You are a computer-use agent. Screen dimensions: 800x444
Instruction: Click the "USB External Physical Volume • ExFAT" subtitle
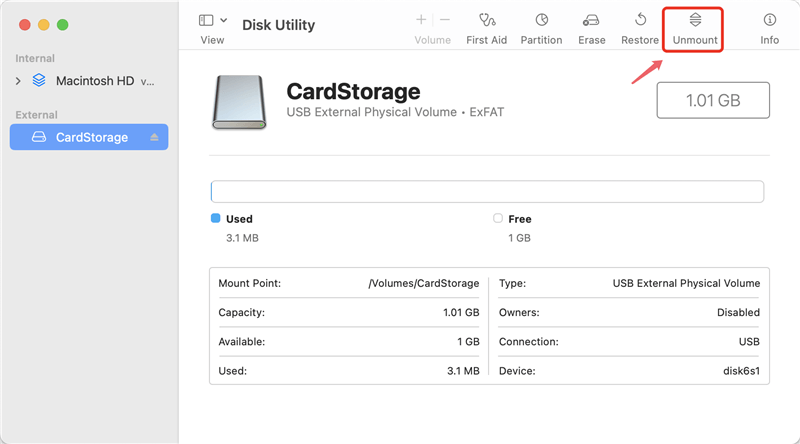(x=395, y=112)
